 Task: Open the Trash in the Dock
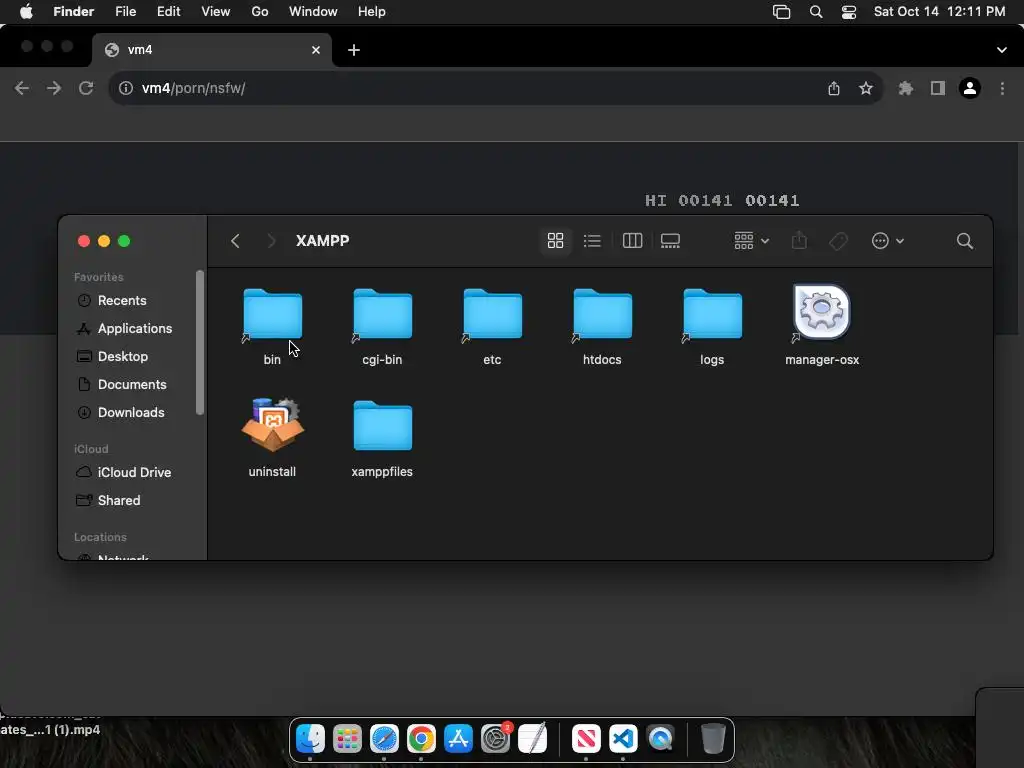point(713,739)
